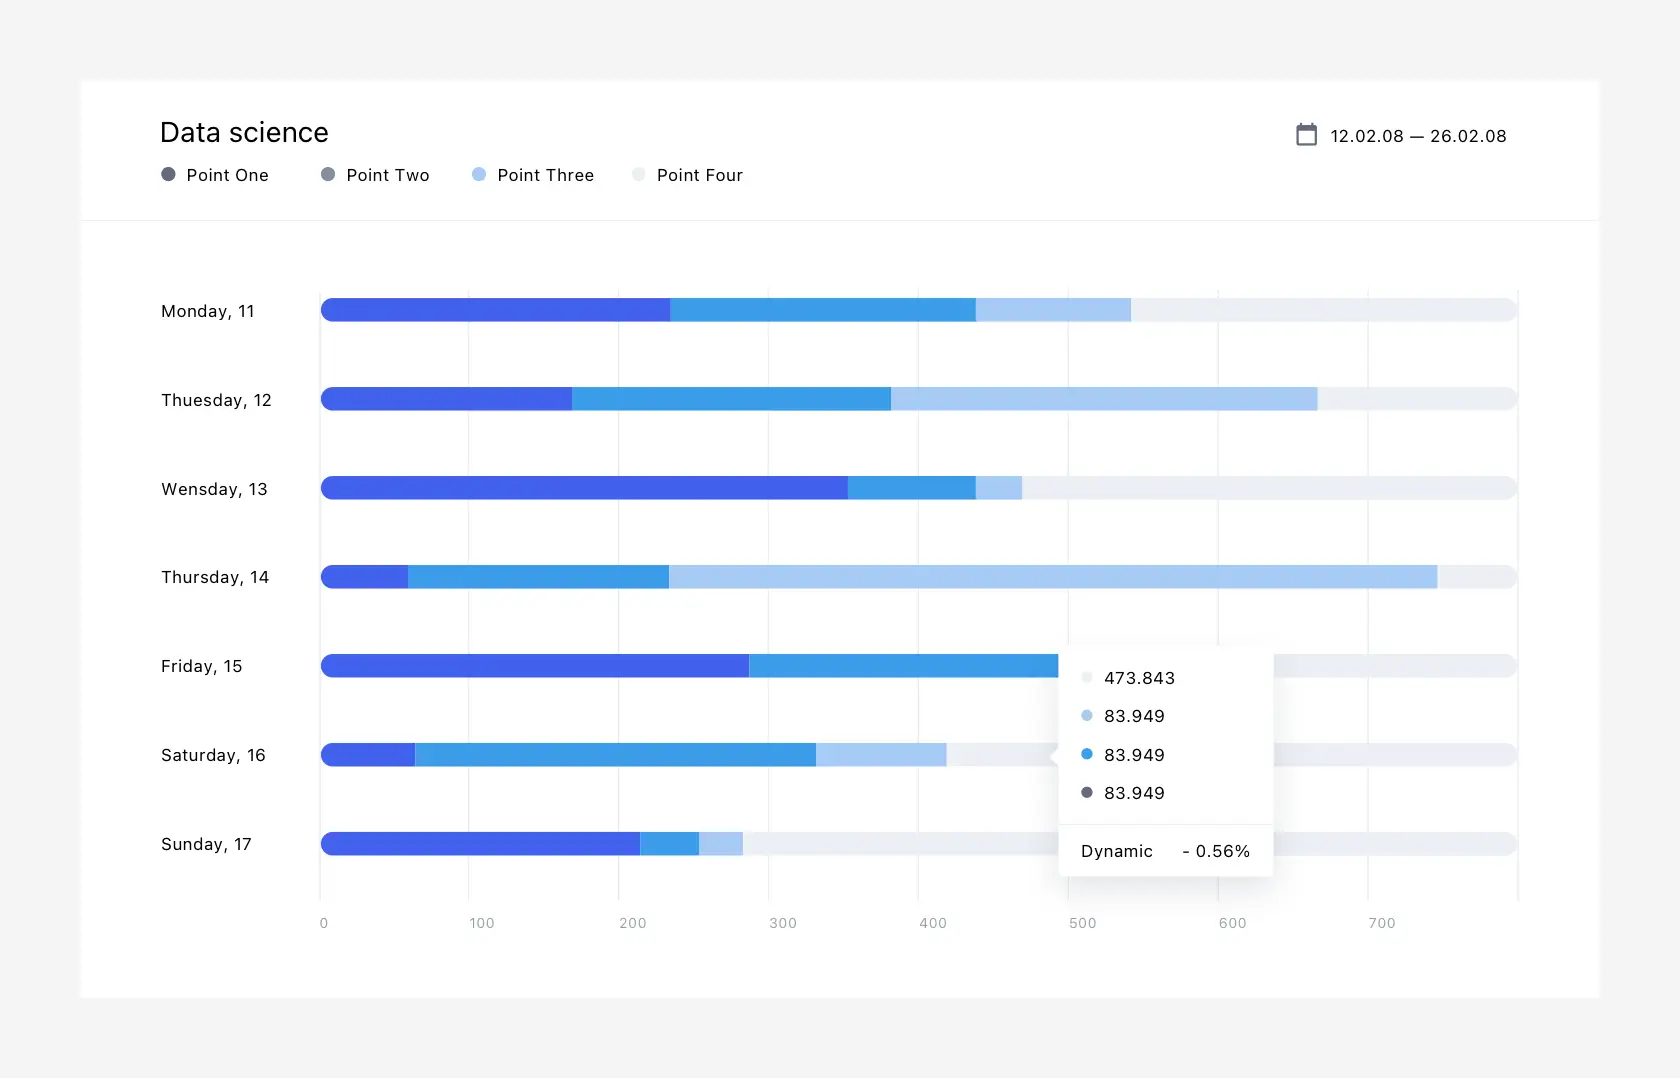The height and width of the screenshot is (1078, 1680).
Task: Select the Monday, 11 row label
Action: [208, 311]
